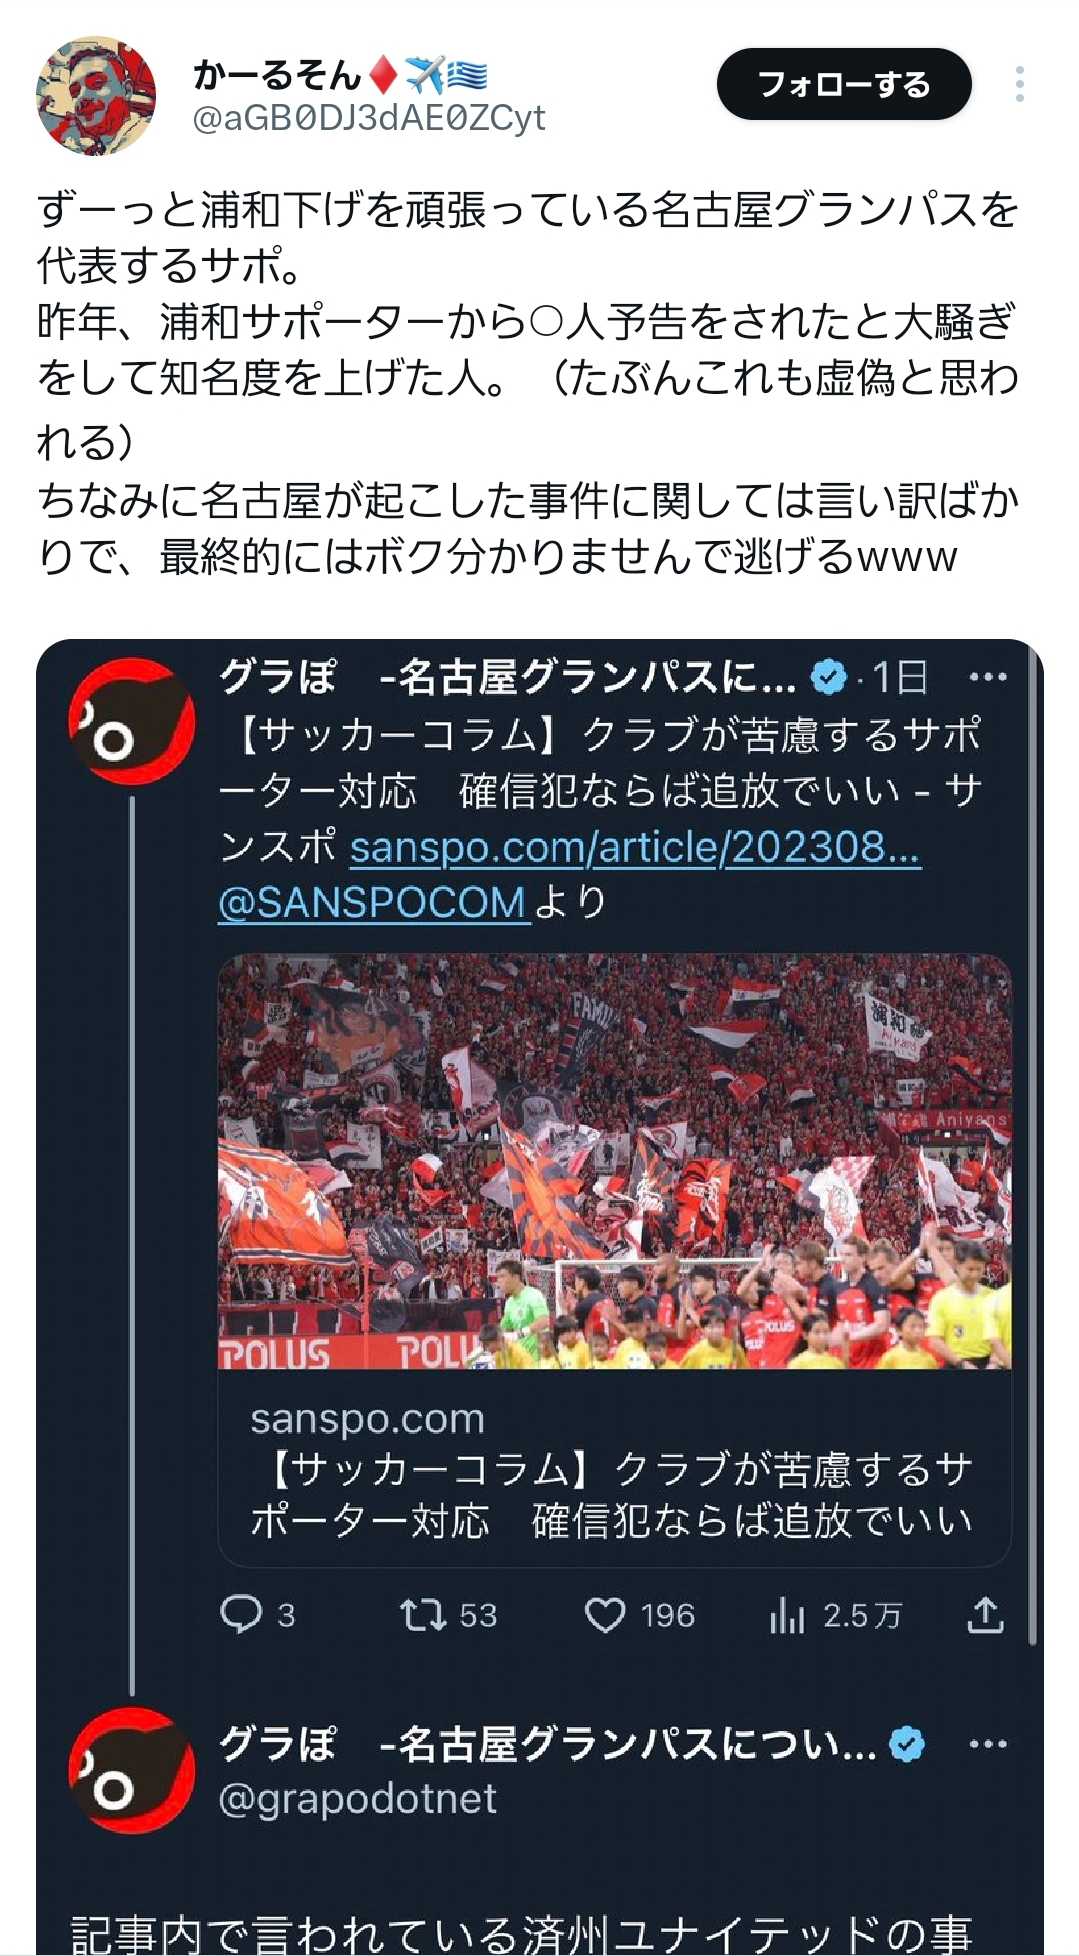Tap reply icon showing 3 replies

click(x=257, y=1615)
